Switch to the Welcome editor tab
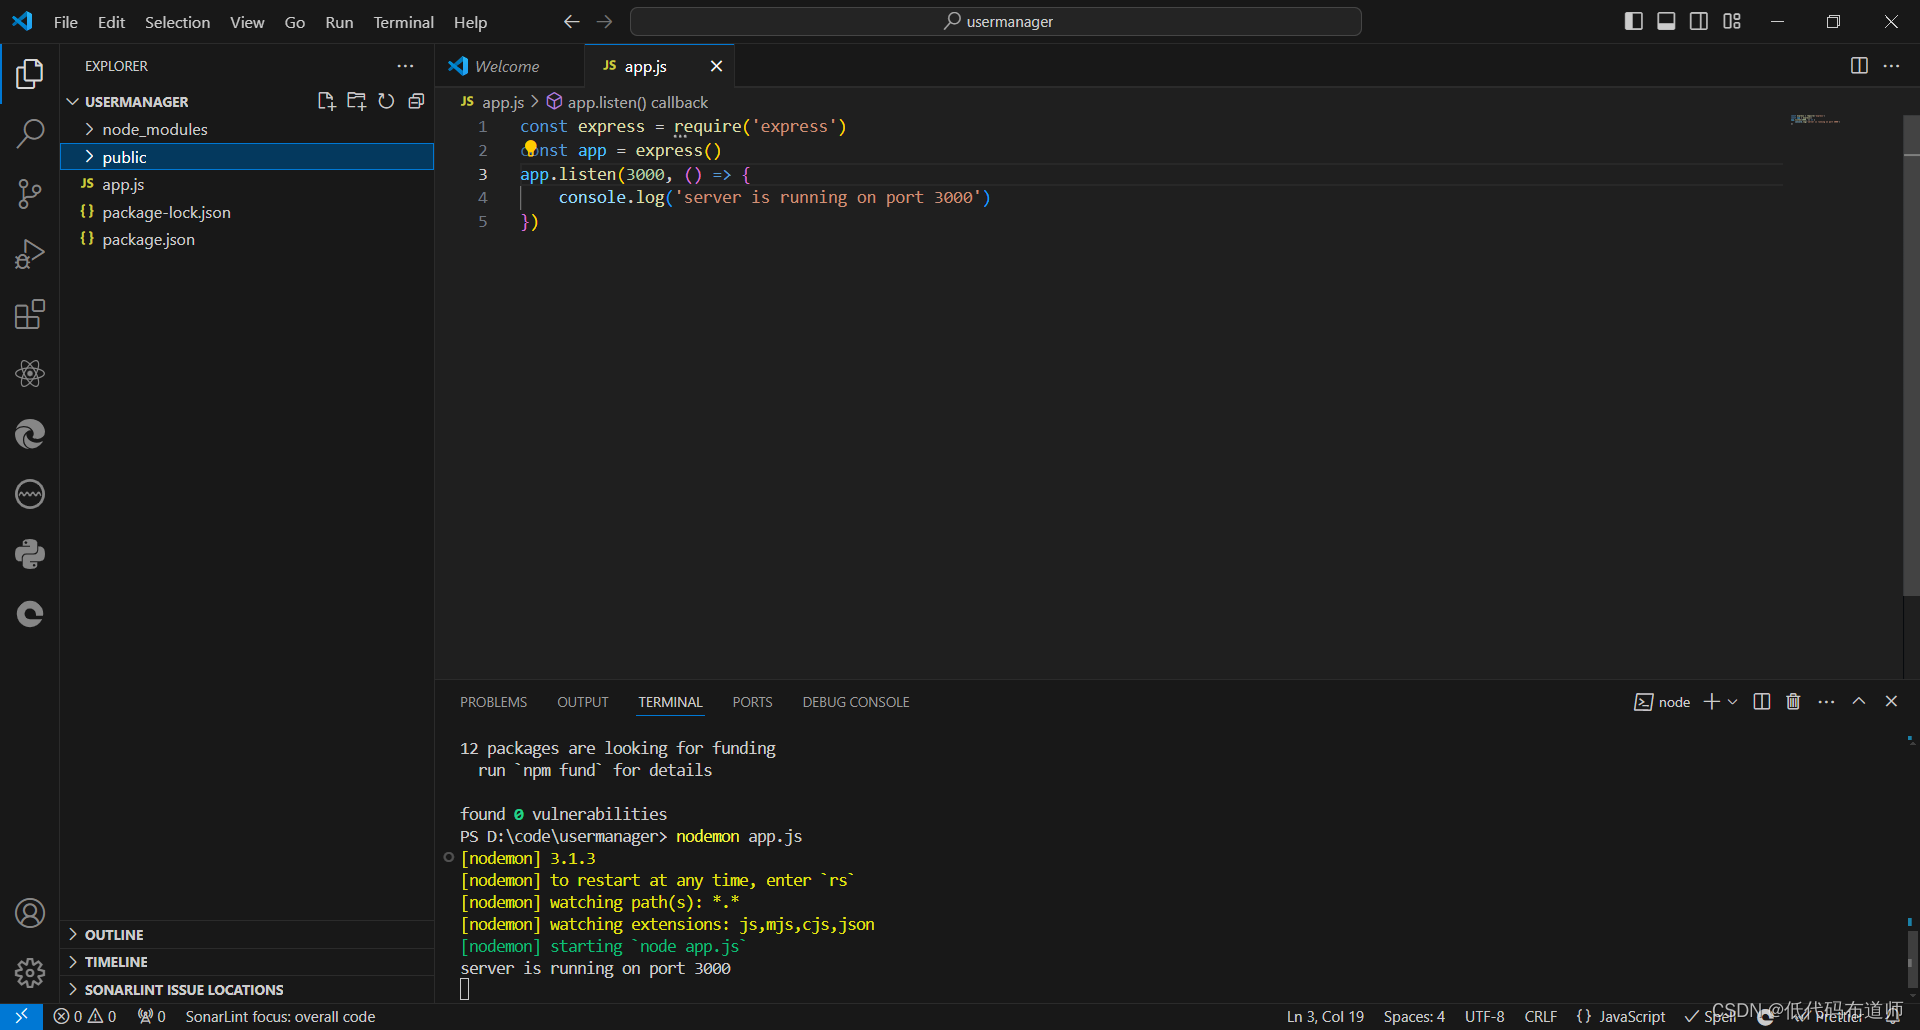 509,66
